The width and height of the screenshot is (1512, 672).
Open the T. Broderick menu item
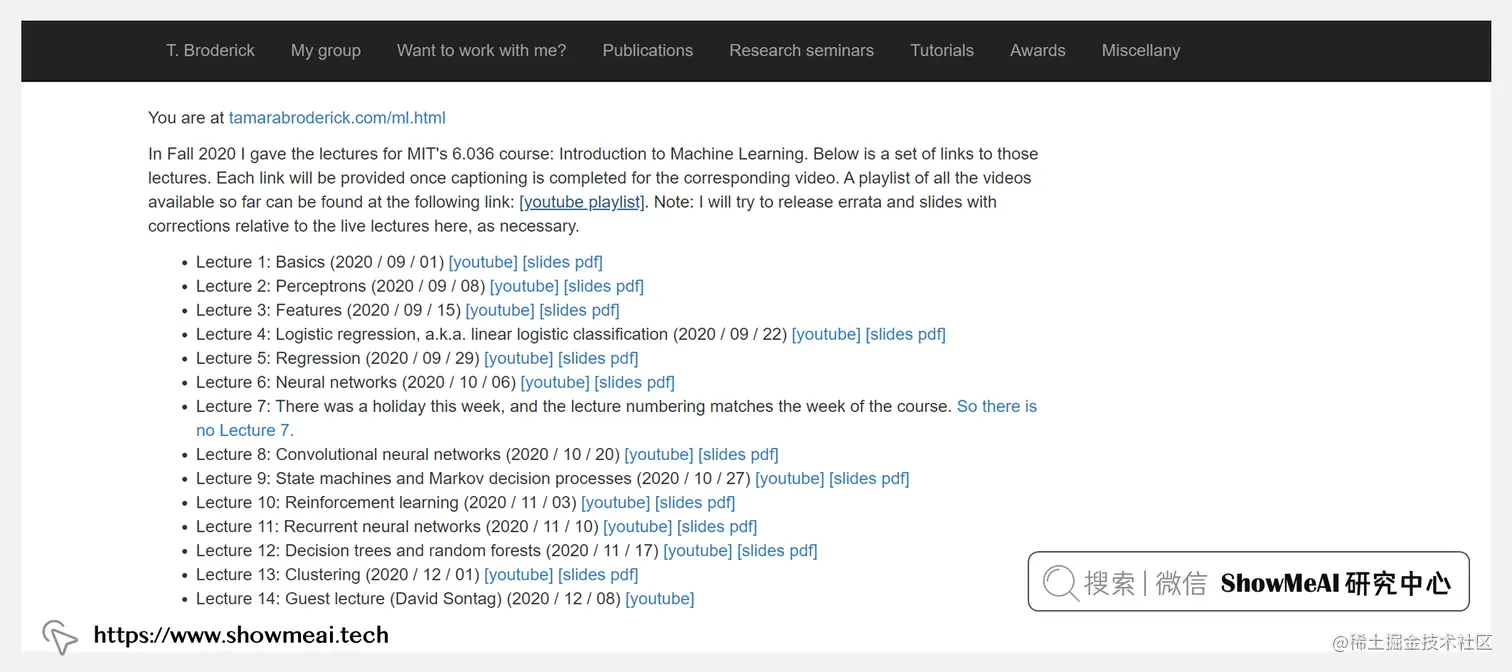(x=210, y=50)
